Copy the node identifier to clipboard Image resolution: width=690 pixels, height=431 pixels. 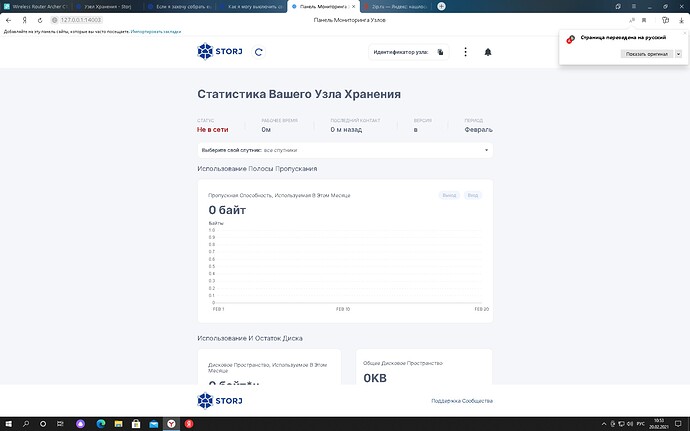point(439,52)
